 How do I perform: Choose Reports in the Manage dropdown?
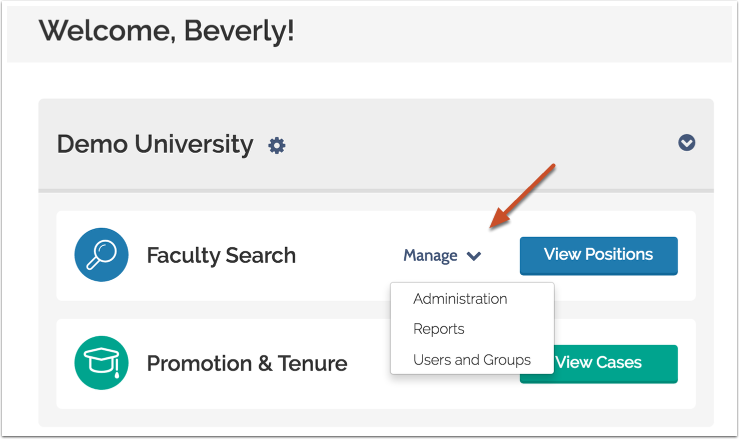[x=439, y=329]
